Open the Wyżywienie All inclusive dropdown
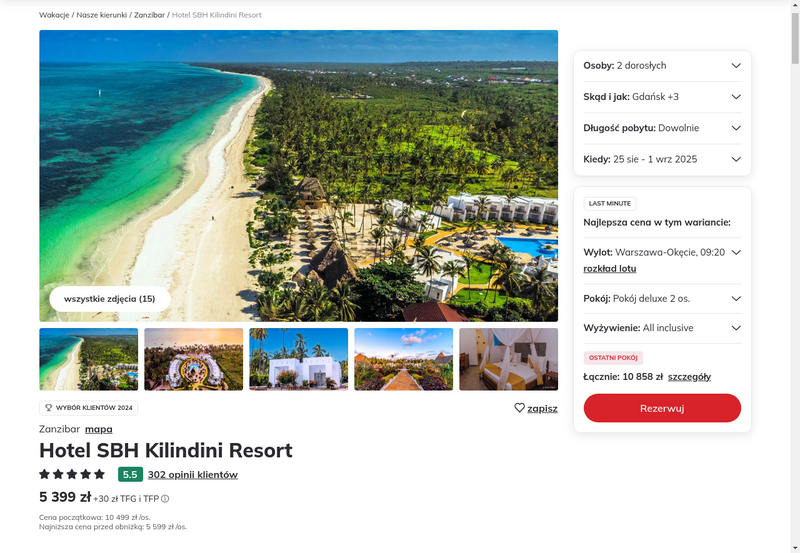 click(x=662, y=328)
